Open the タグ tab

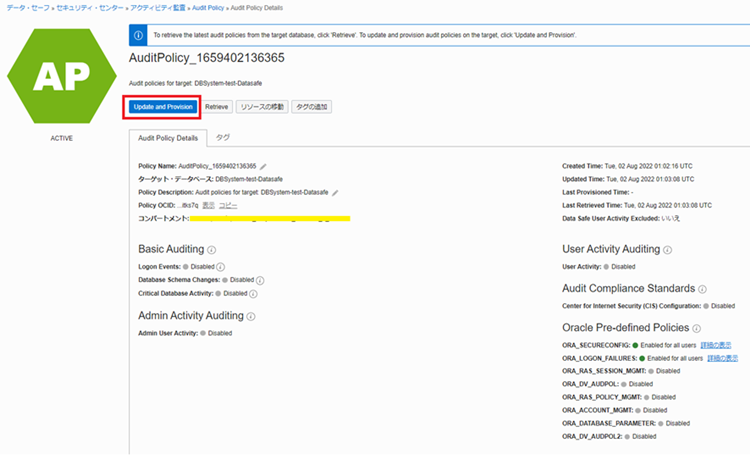pyautogui.click(x=223, y=137)
